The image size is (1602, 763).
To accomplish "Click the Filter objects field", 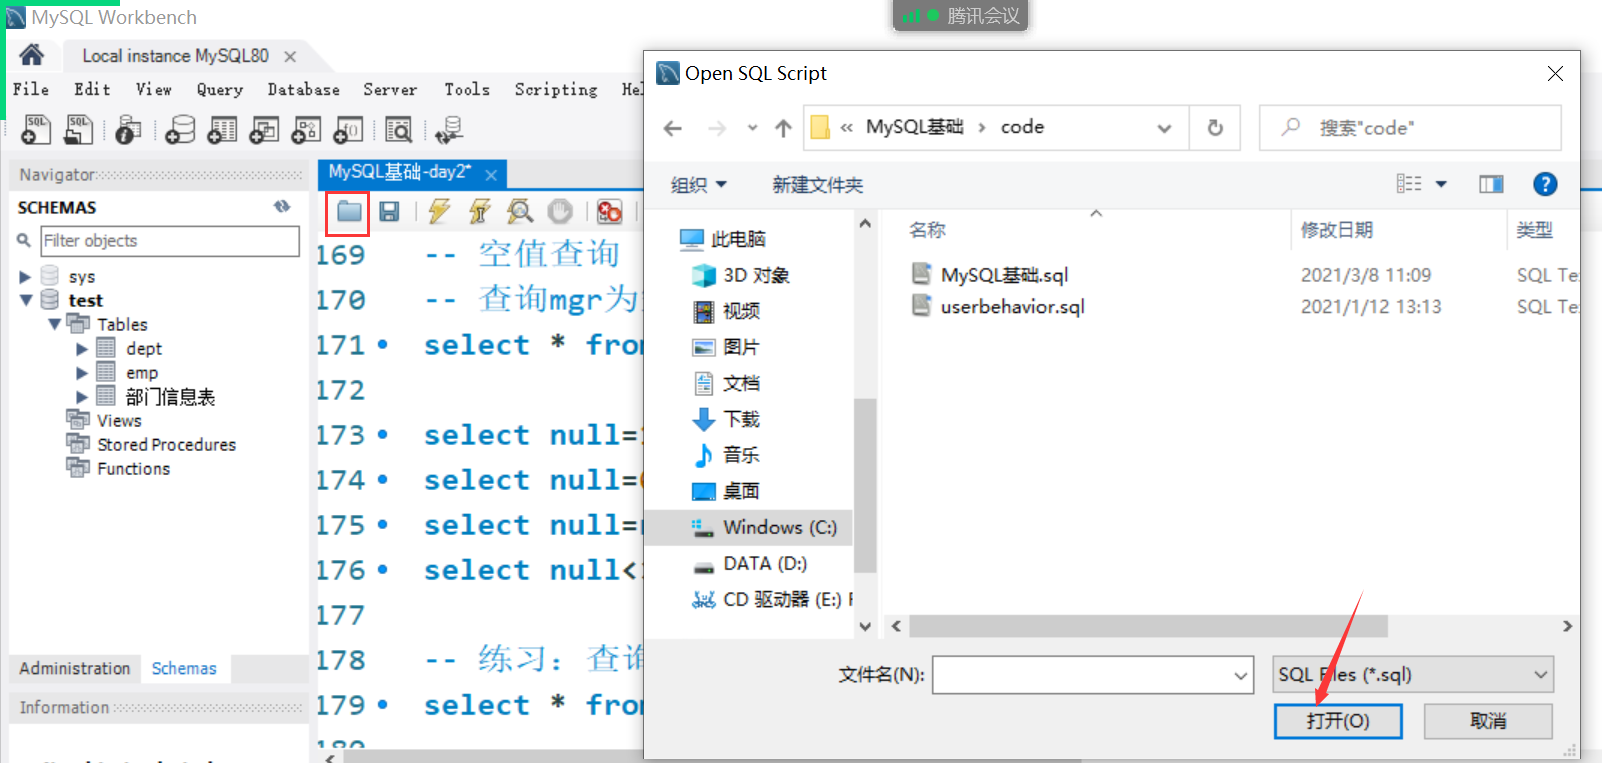I will pyautogui.click(x=169, y=241).
